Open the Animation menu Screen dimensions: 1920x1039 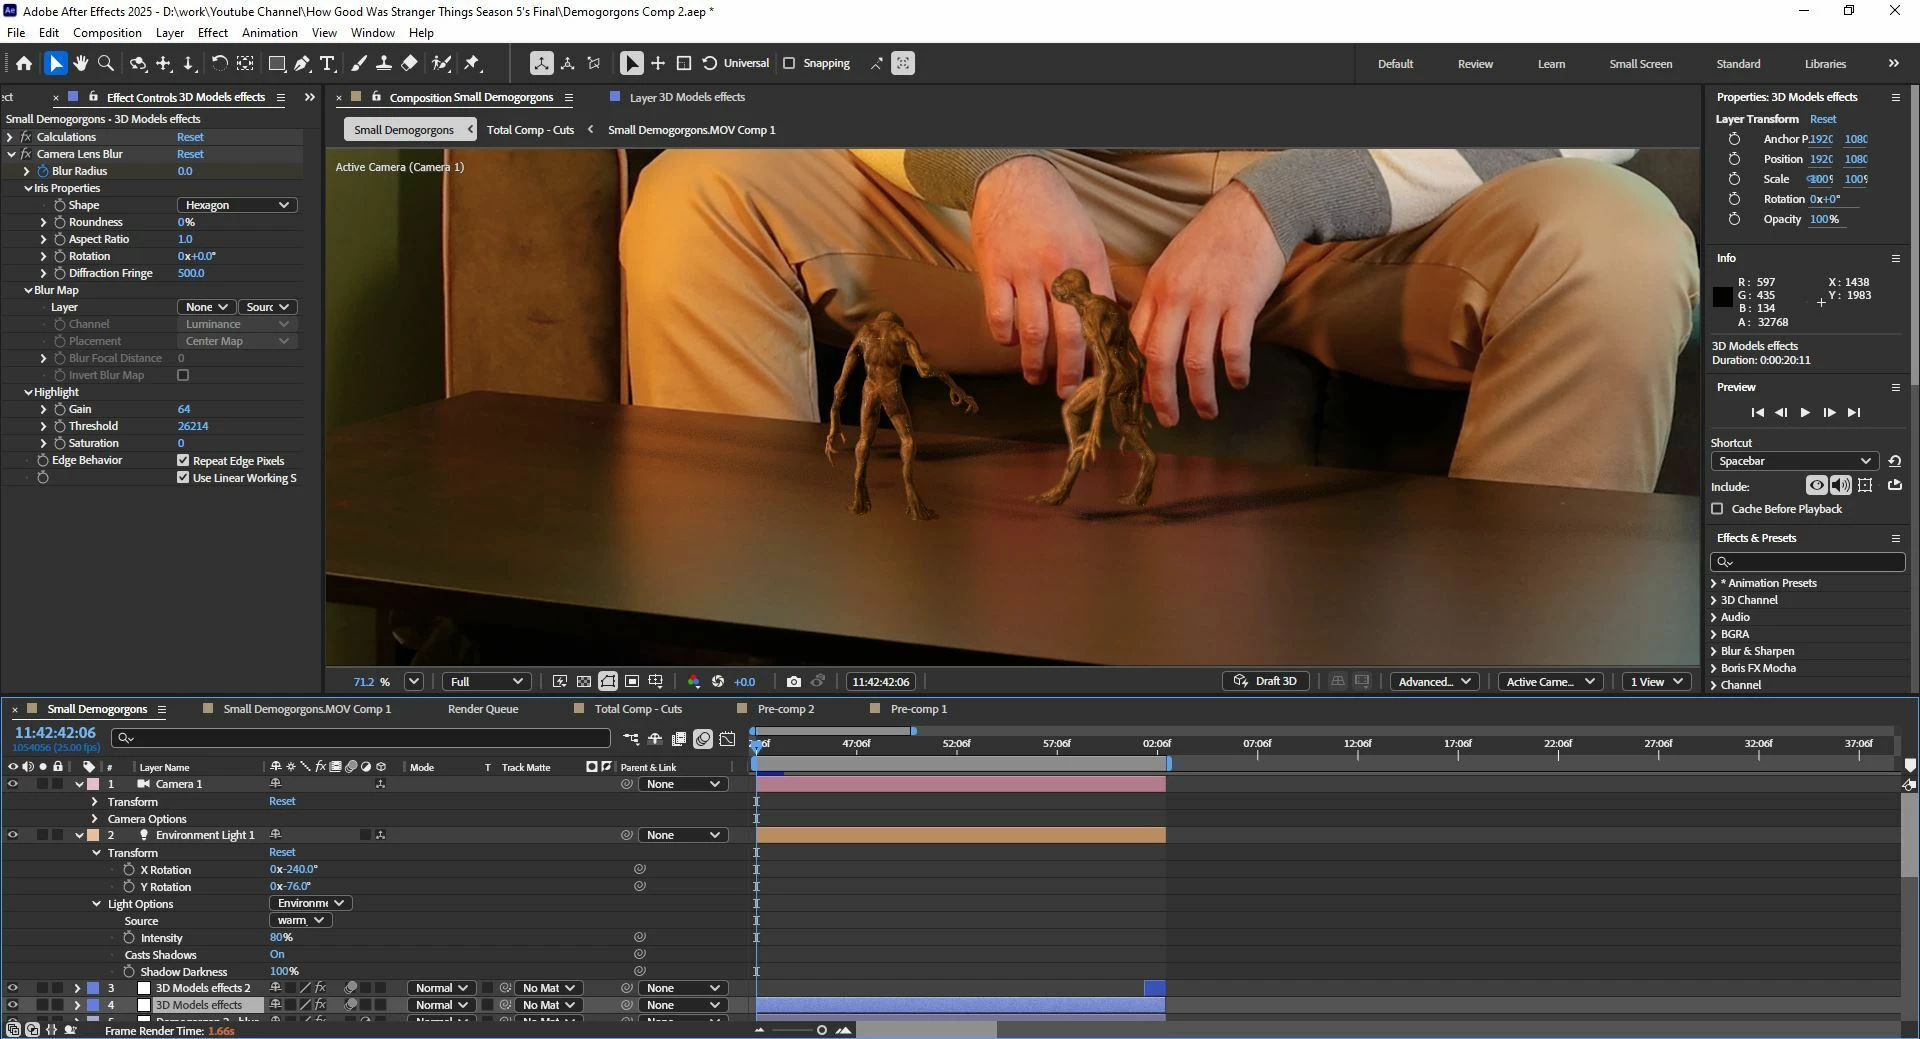click(x=270, y=33)
